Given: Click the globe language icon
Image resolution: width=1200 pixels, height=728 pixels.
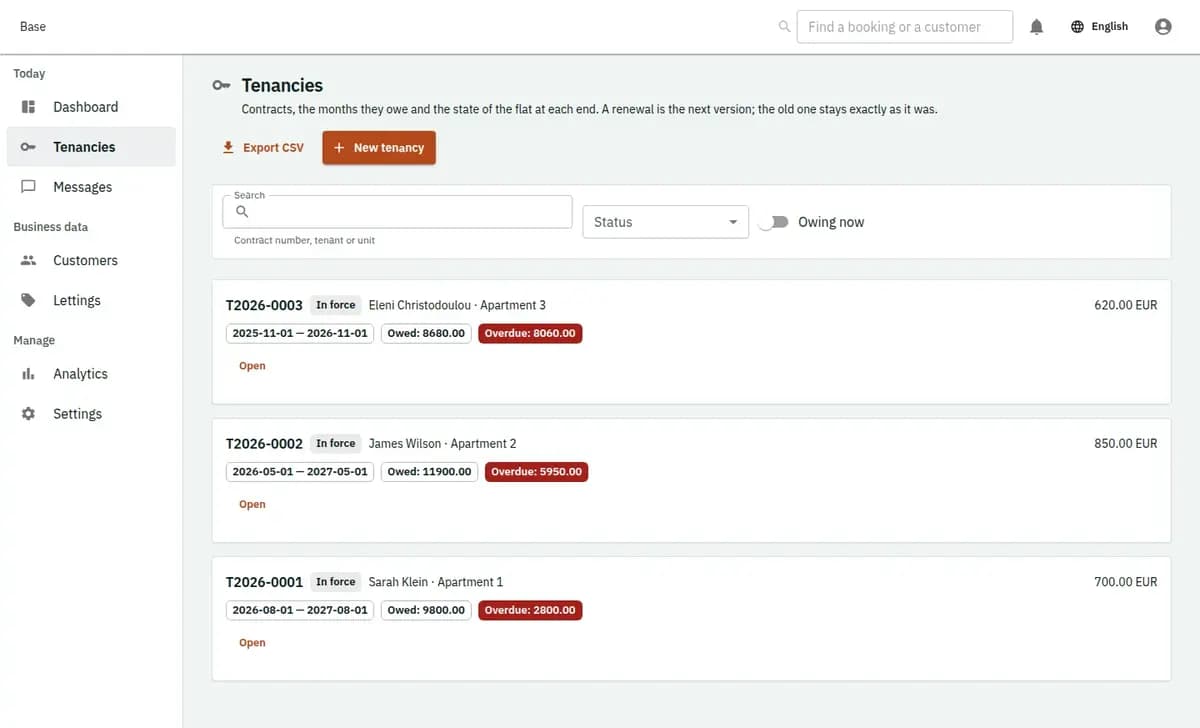Looking at the screenshot, I should point(1077,27).
